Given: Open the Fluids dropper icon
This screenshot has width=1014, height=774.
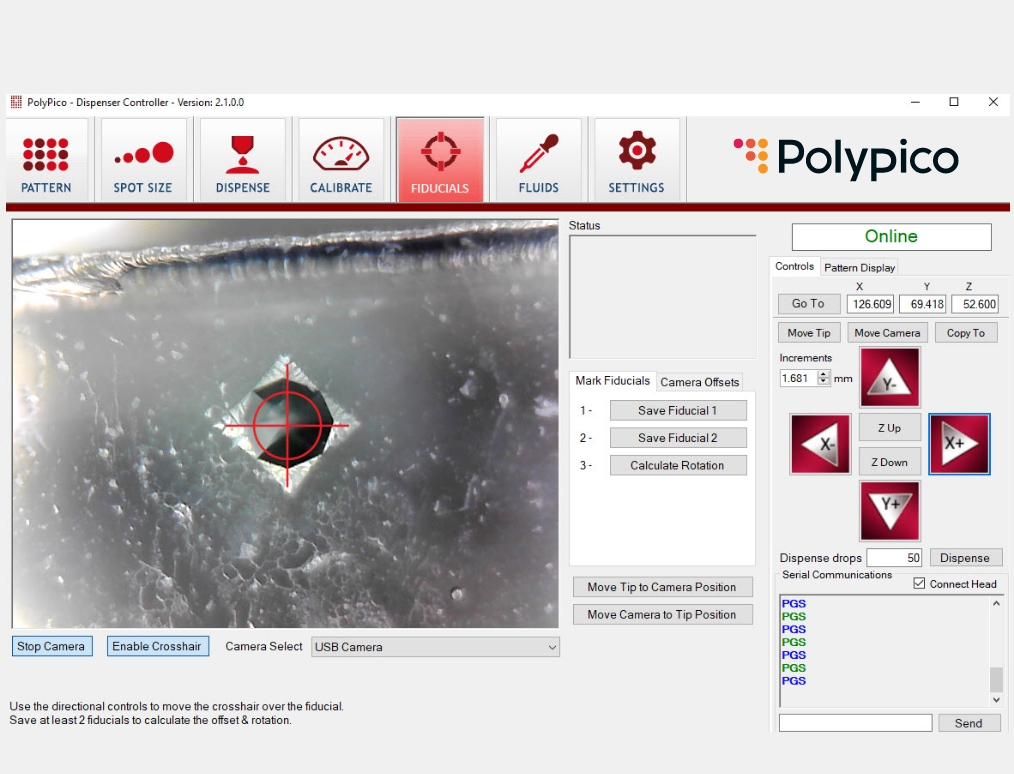Looking at the screenshot, I should (538, 160).
